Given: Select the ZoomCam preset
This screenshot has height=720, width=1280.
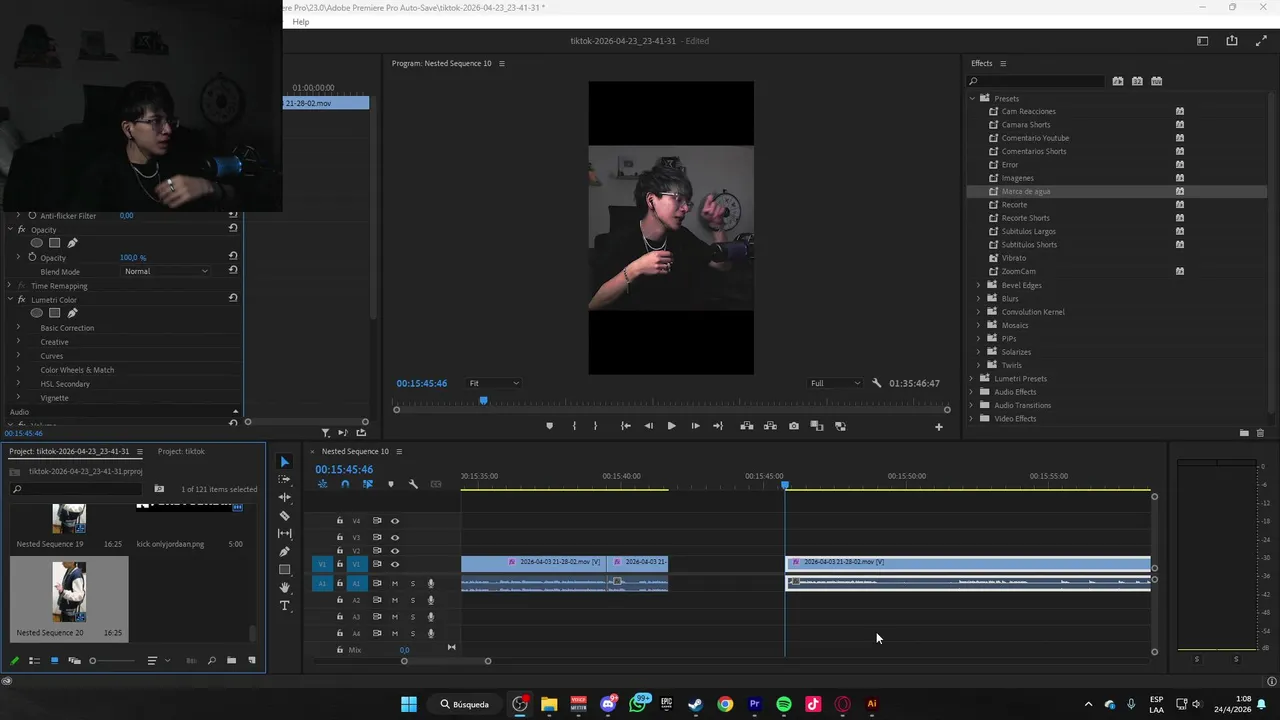Looking at the screenshot, I should (x=1018, y=272).
